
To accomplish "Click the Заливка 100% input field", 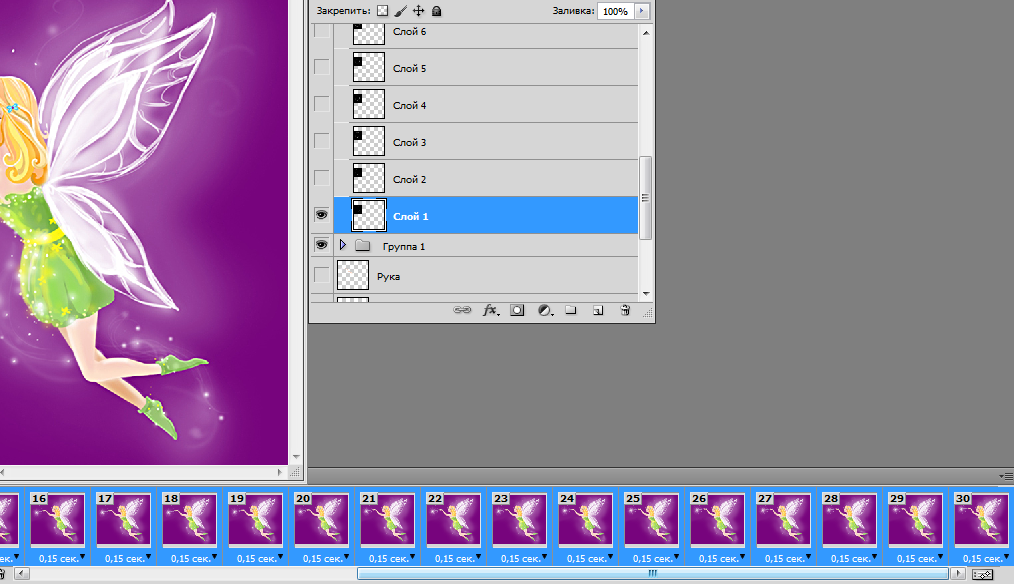I will 616,11.
